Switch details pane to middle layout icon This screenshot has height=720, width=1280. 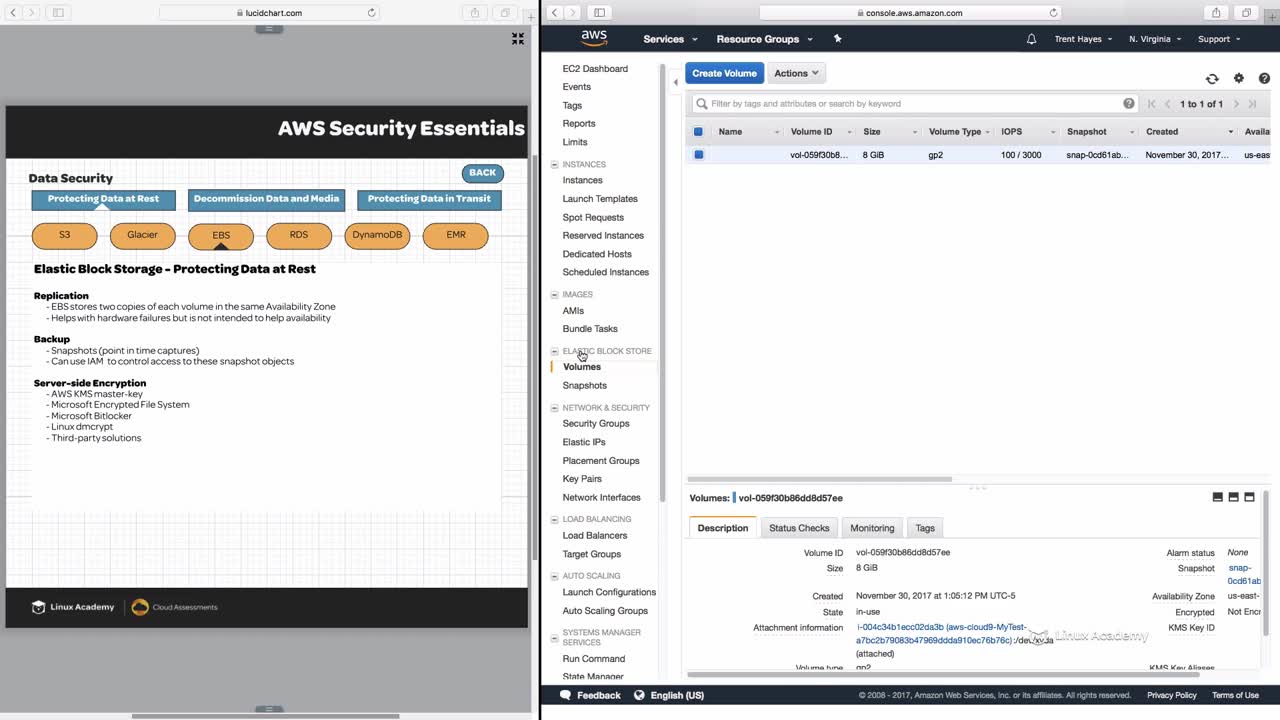coord(1233,497)
